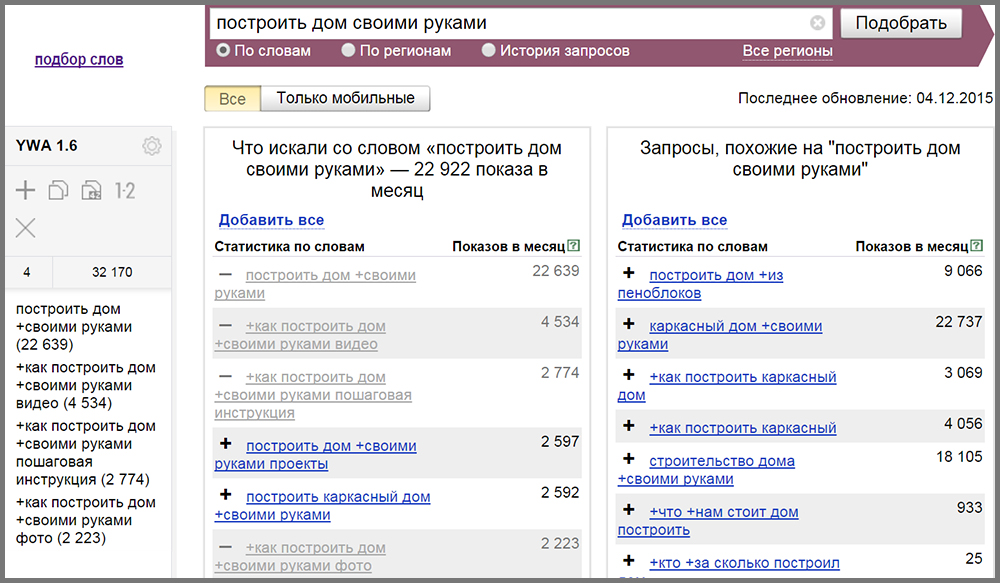The image size is (1000, 583).
Task: Click help icon beside left Показов в месяц
Action: pos(573,246)
